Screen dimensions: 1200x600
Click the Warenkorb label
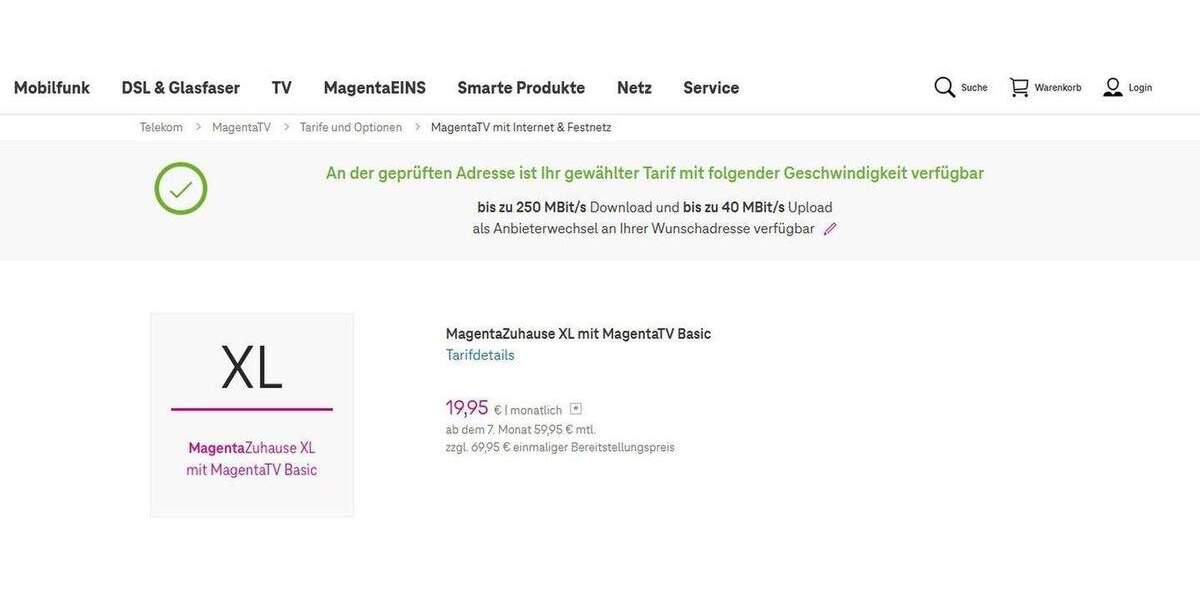1058,88
